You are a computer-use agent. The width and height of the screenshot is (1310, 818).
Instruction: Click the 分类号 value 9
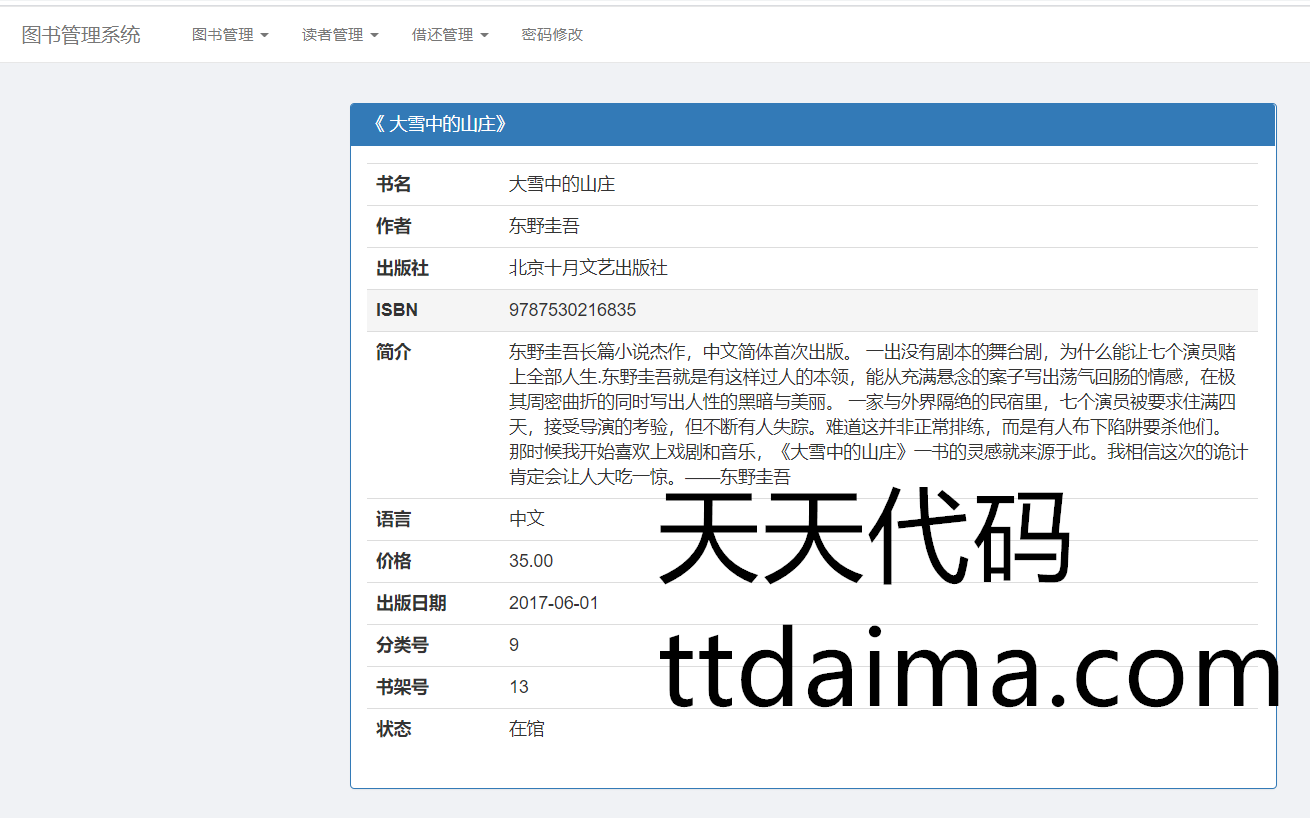tap(514, 645)
